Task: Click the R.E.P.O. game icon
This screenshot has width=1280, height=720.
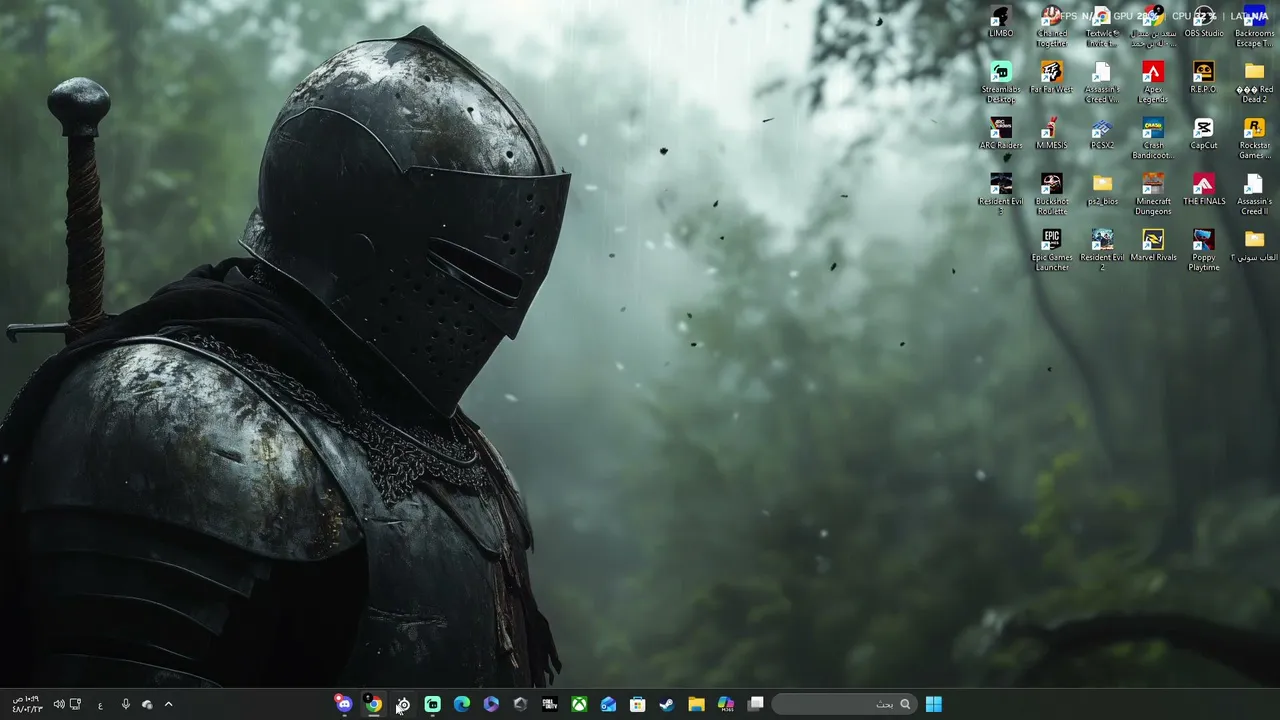Action: 1204,79
